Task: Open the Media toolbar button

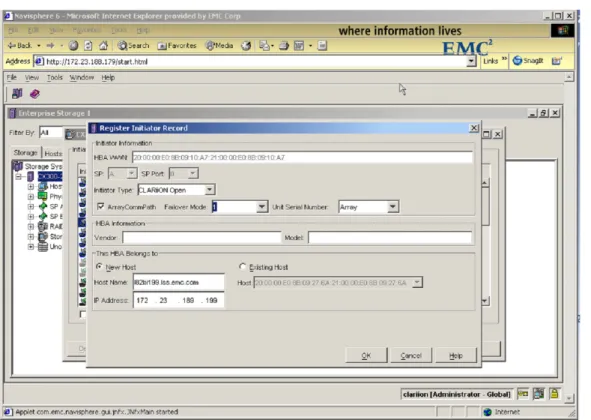Action: 219,46
